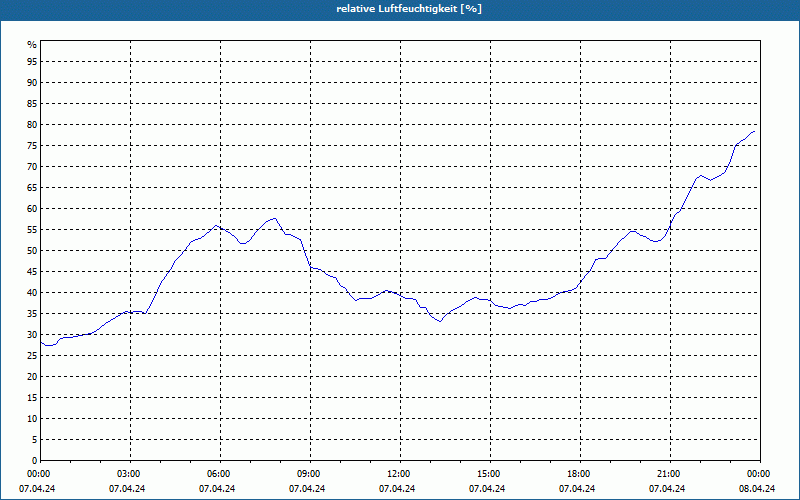Click the curve's final point near 78%
This screenshot has width=800, height=500.
click(x=754, y=132)
